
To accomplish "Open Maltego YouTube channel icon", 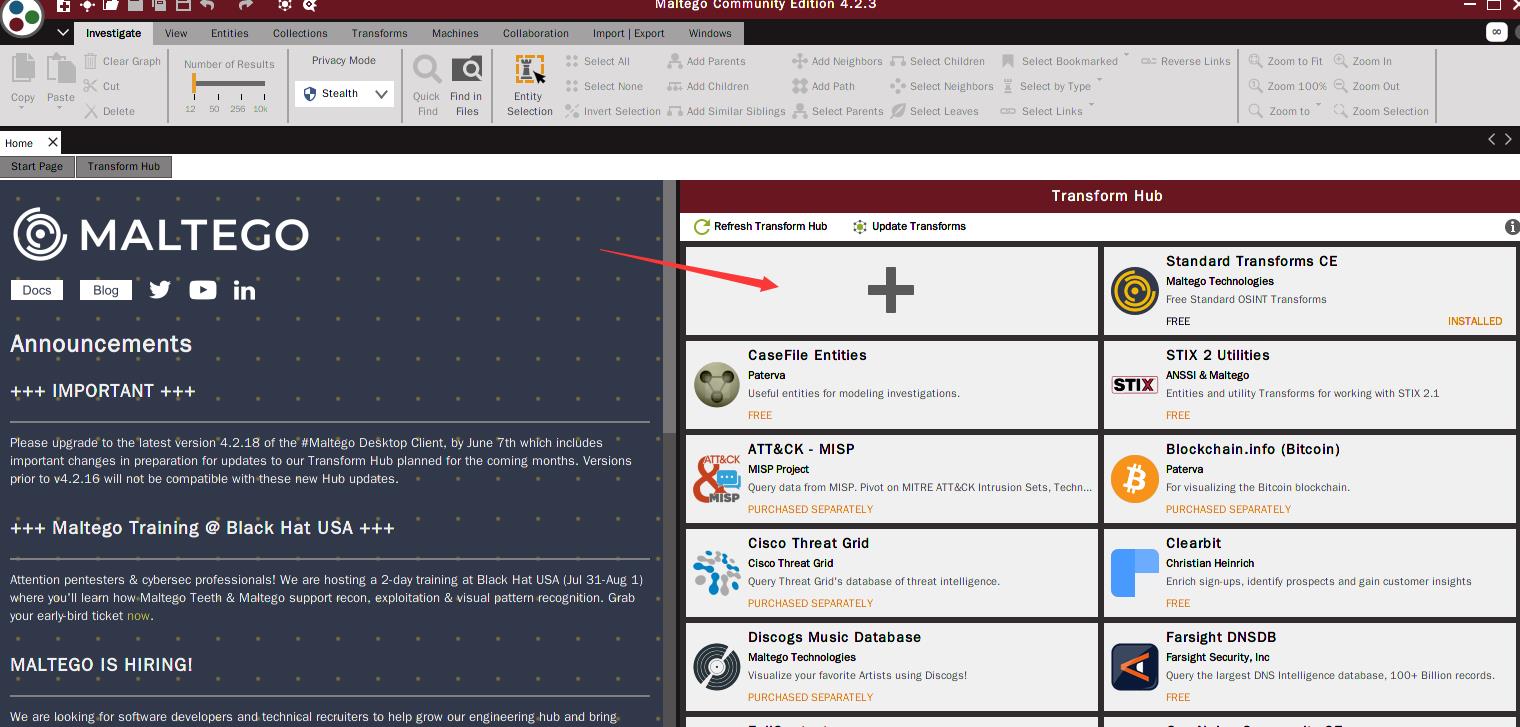I will 203,290.
